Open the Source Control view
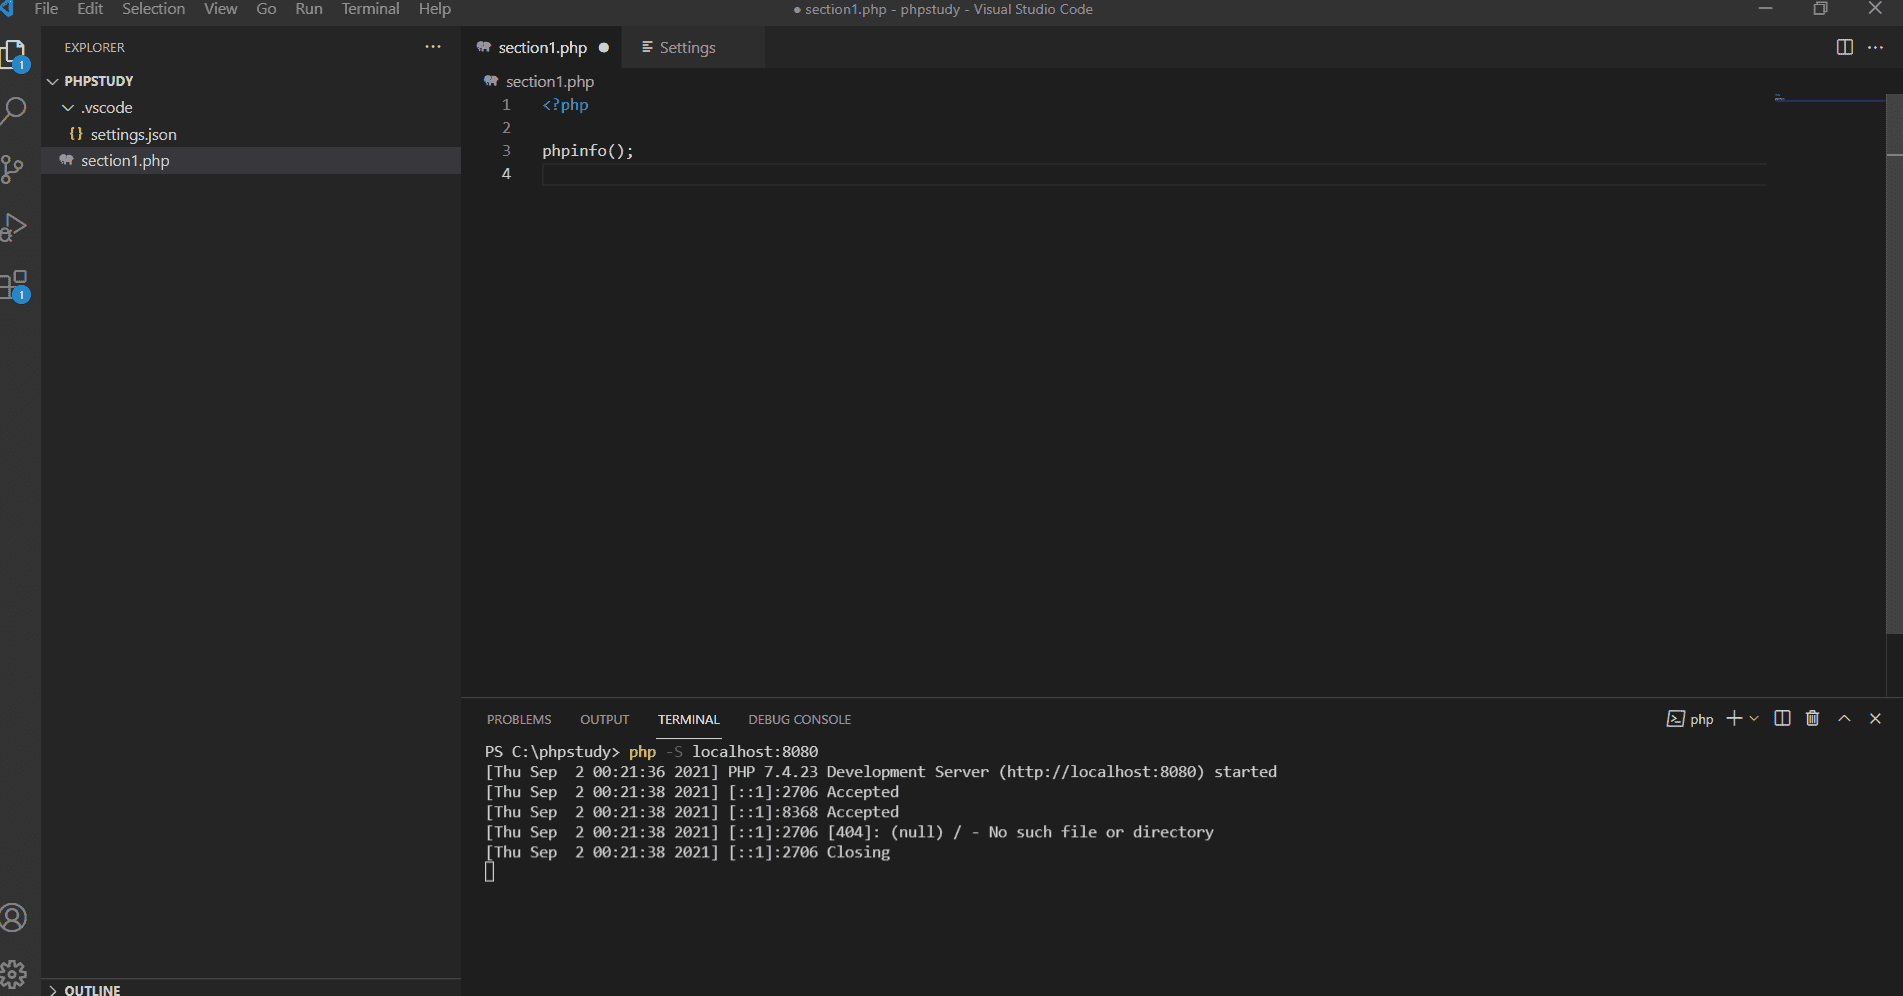Viewport: 1903px width, 996px height. click(x=13, y=169)
